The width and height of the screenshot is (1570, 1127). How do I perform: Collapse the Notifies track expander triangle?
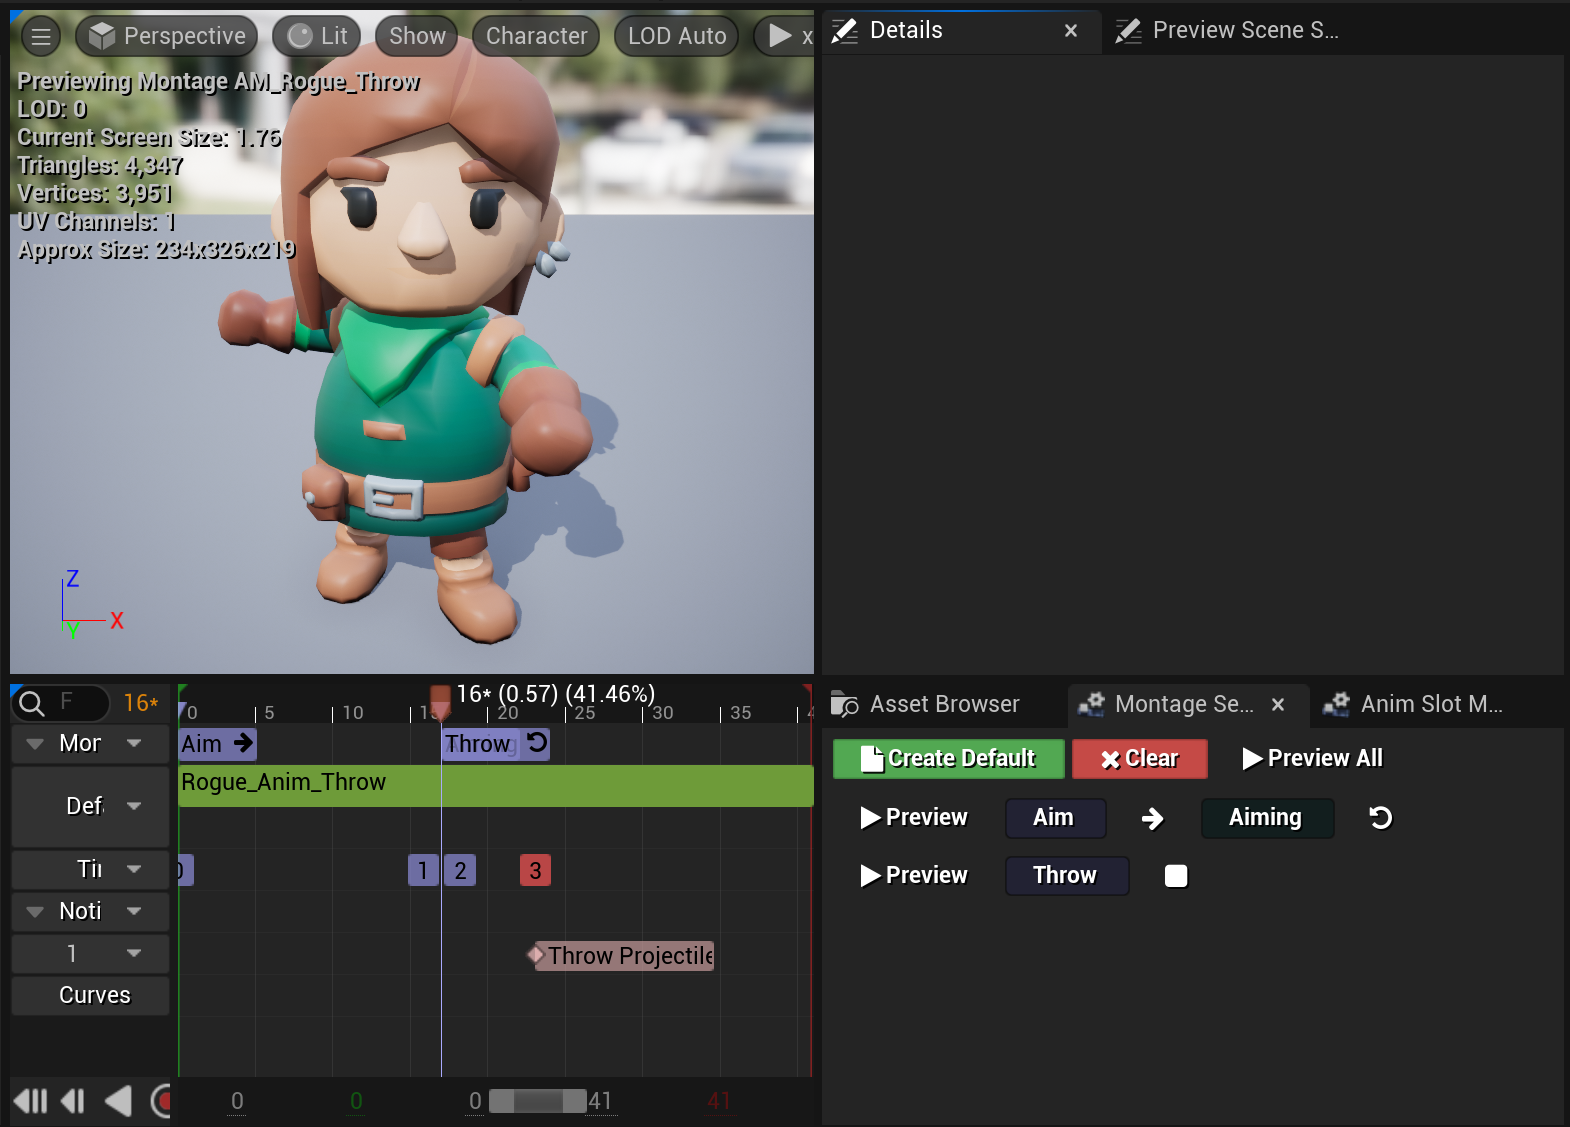tap(35, 912)
